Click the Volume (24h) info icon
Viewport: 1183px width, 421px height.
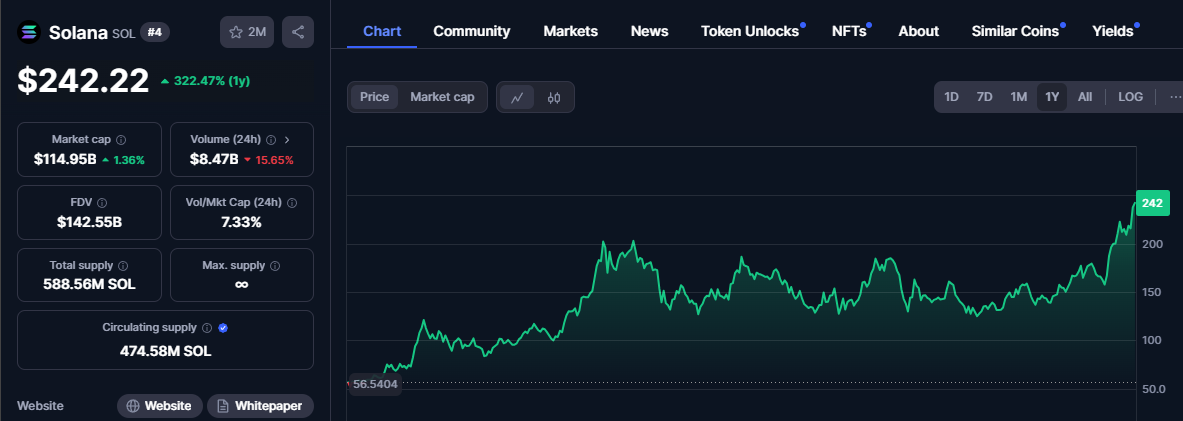(x=272, y=140)
